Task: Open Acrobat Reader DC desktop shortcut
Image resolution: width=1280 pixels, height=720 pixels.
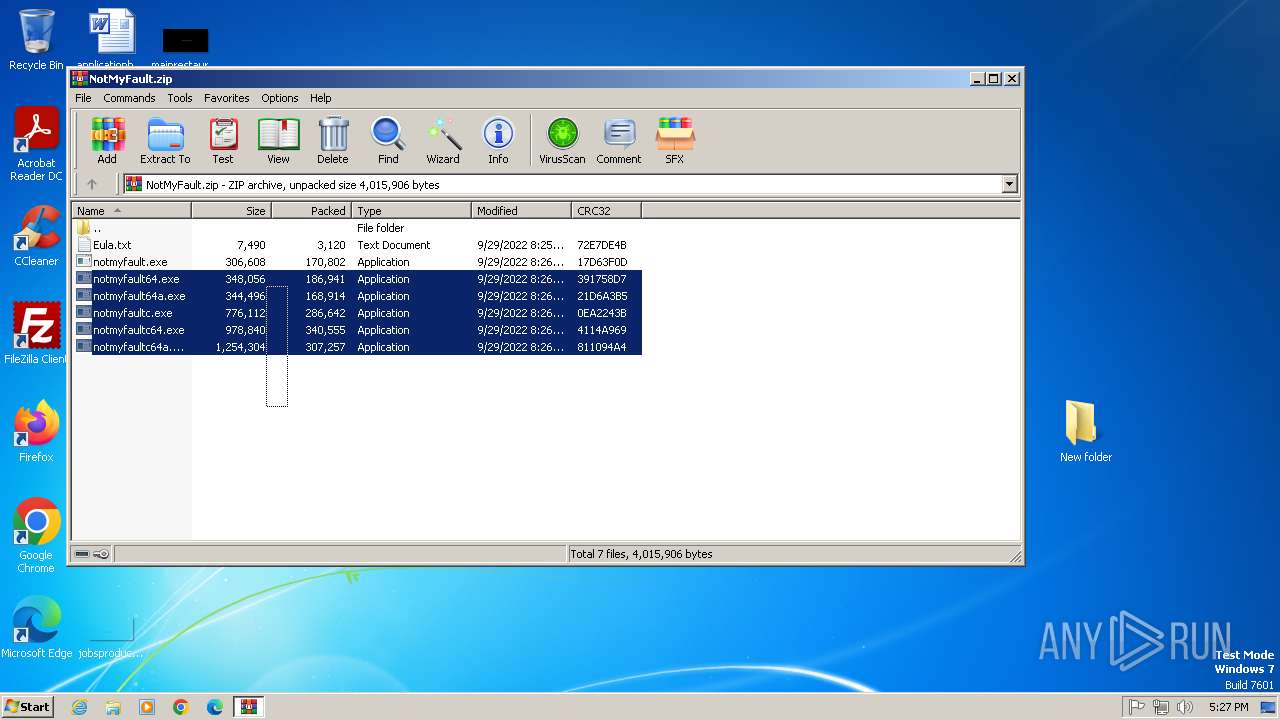Action: pyautogui.click(x=36, y=145)
